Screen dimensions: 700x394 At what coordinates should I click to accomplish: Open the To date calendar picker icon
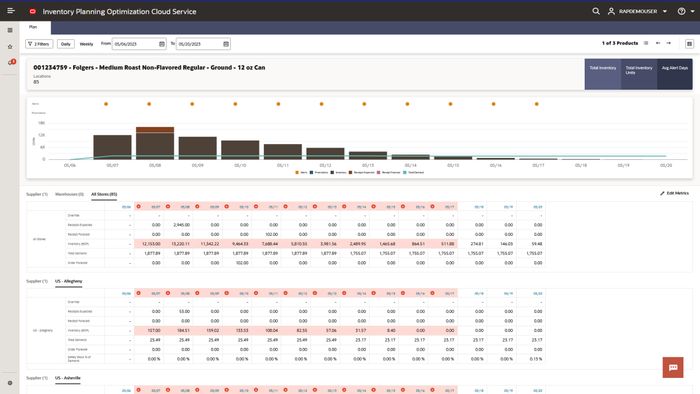point(226,44)
